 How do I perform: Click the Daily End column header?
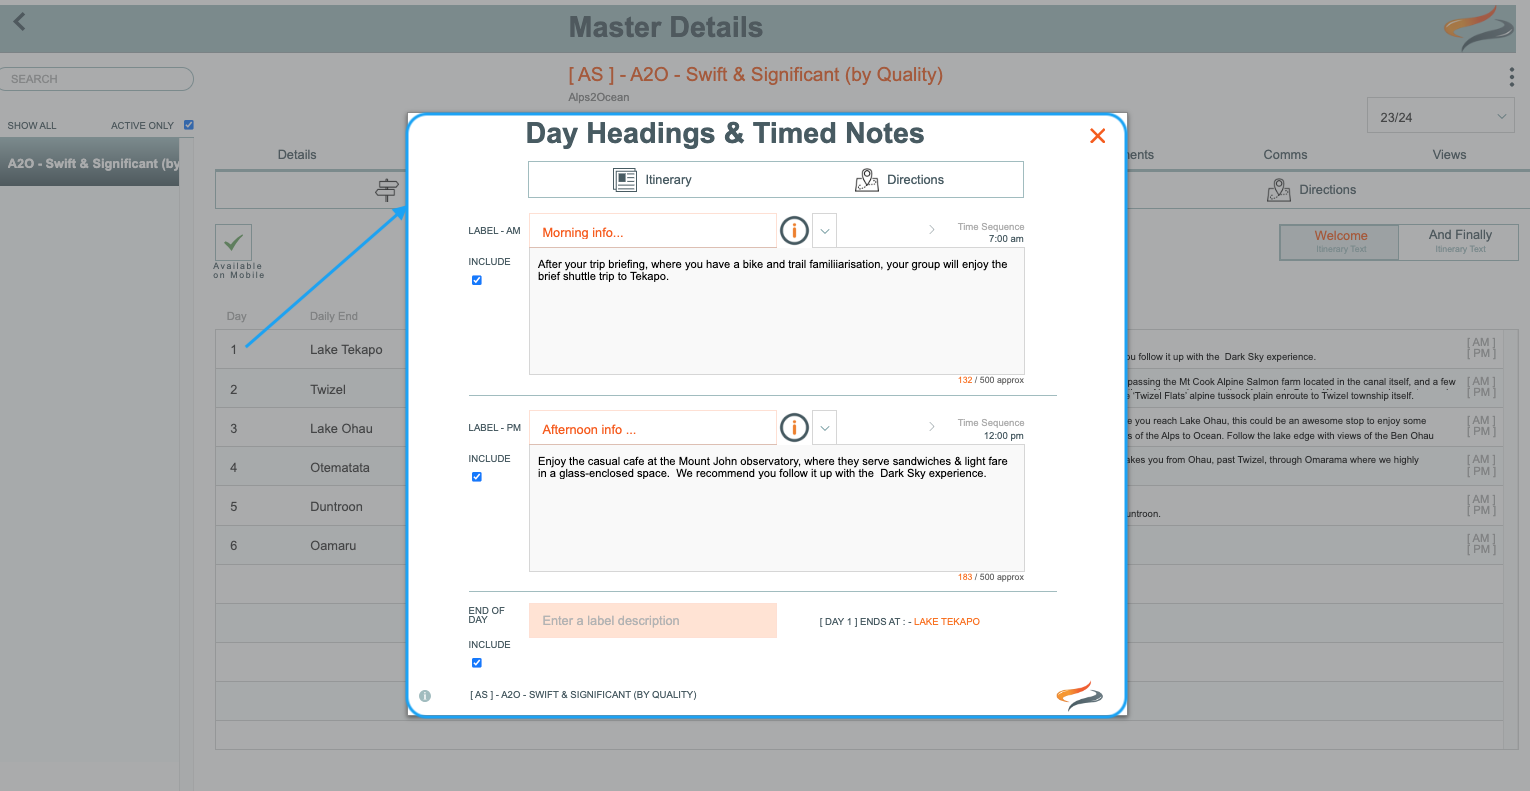(x=334, y=316)
